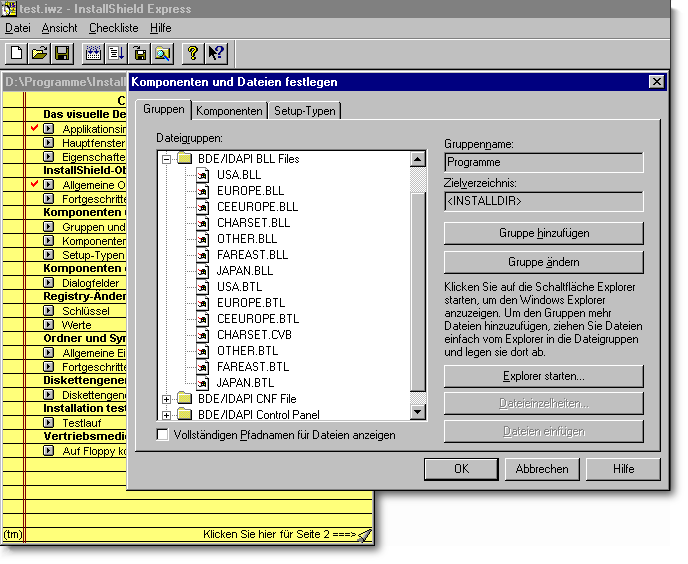
Task: Click the Gruppenname text field
Action: click(x=543, y=162)
